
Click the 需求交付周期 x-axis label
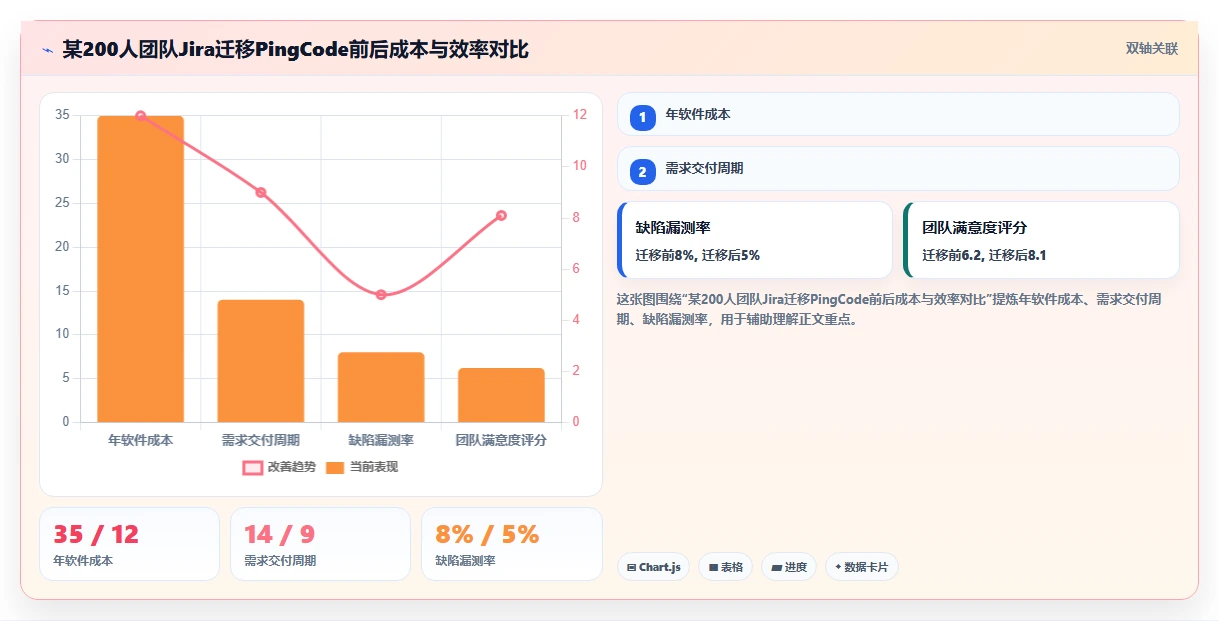[261, 440]
